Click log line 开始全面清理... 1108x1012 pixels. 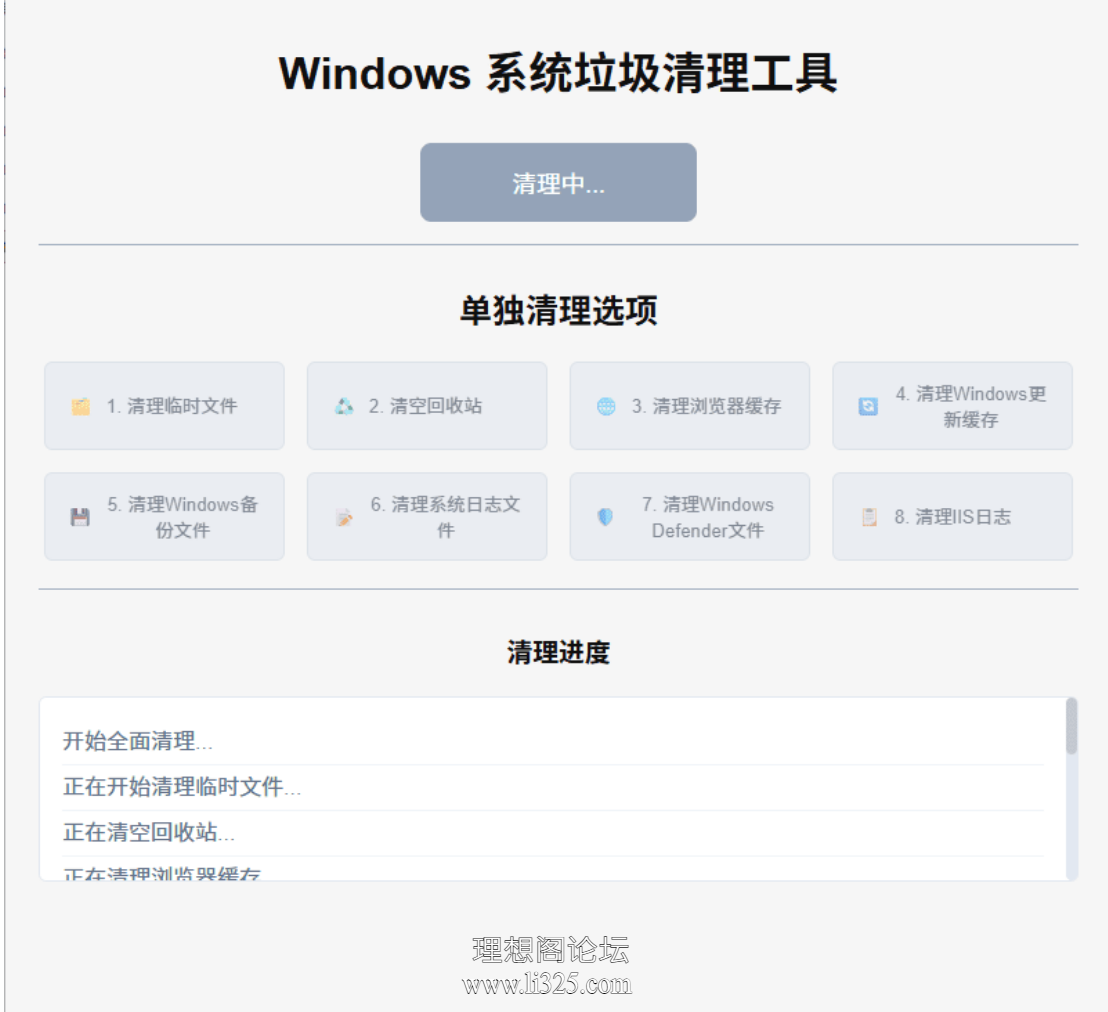138,741
